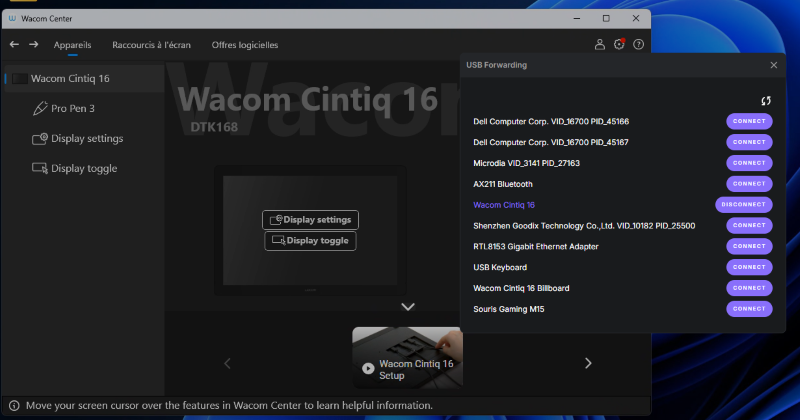
Task: Play the Wacom Cintiq 16 Setup video
Action: [x=368, y=368]
